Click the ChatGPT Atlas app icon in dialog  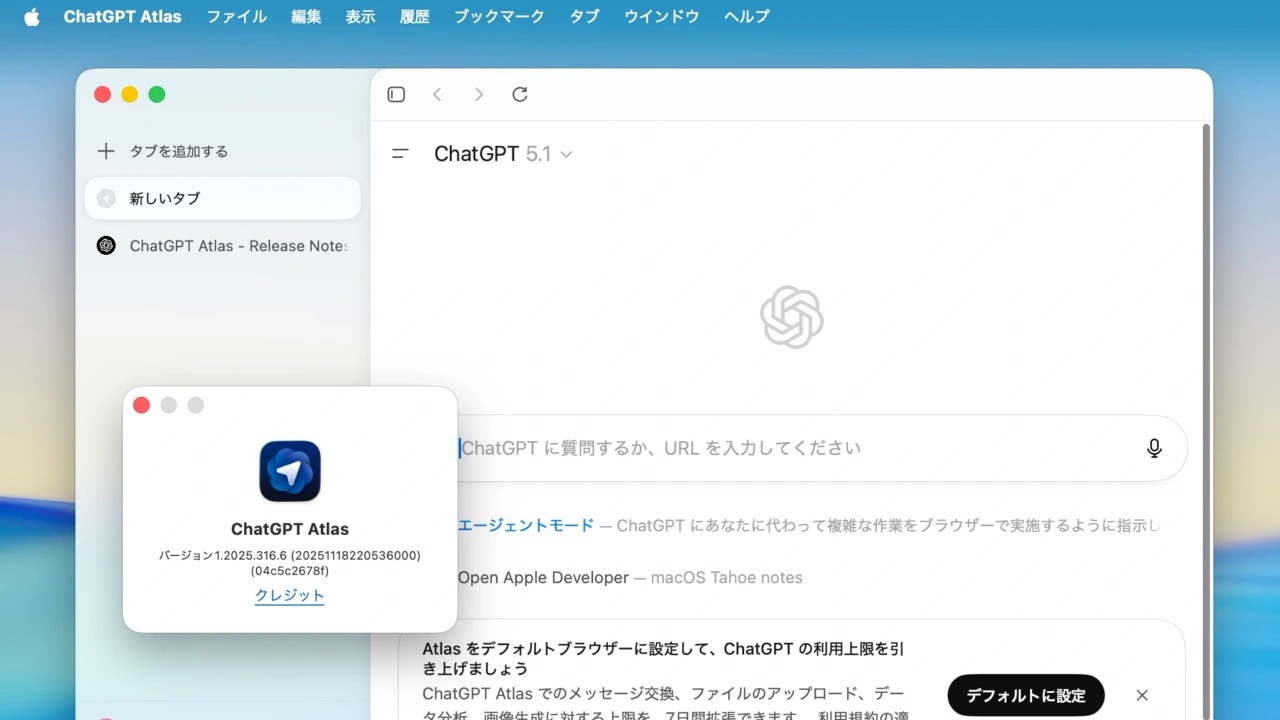pyautogui.click(x=290, y=471)
